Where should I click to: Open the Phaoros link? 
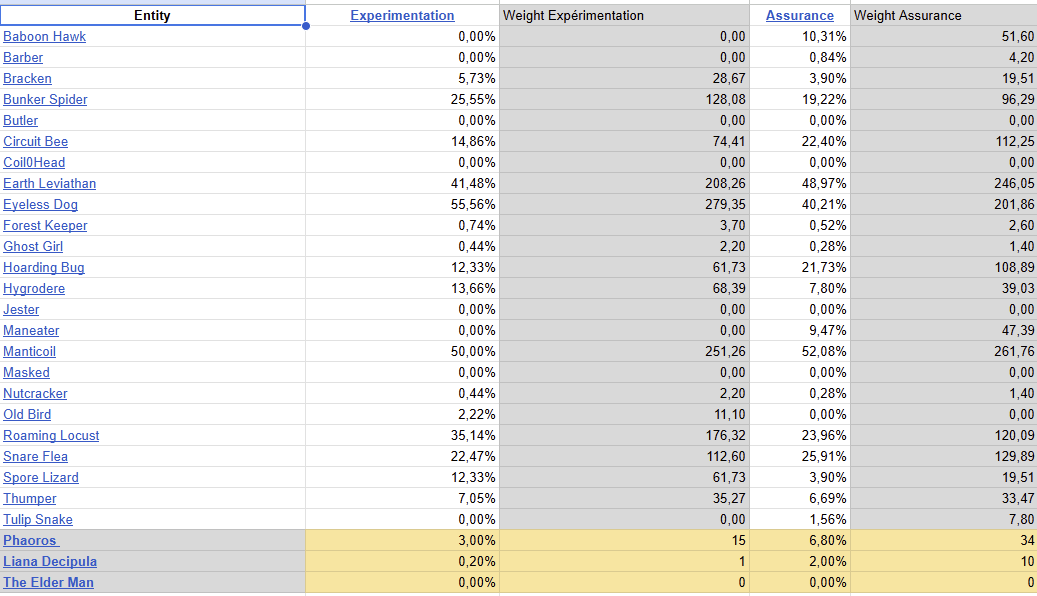pos(31,540)
